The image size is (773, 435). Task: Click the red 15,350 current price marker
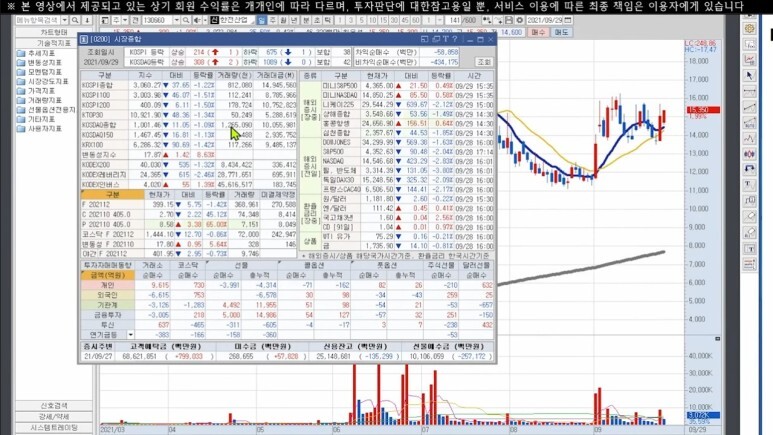[x=703, y=109]
